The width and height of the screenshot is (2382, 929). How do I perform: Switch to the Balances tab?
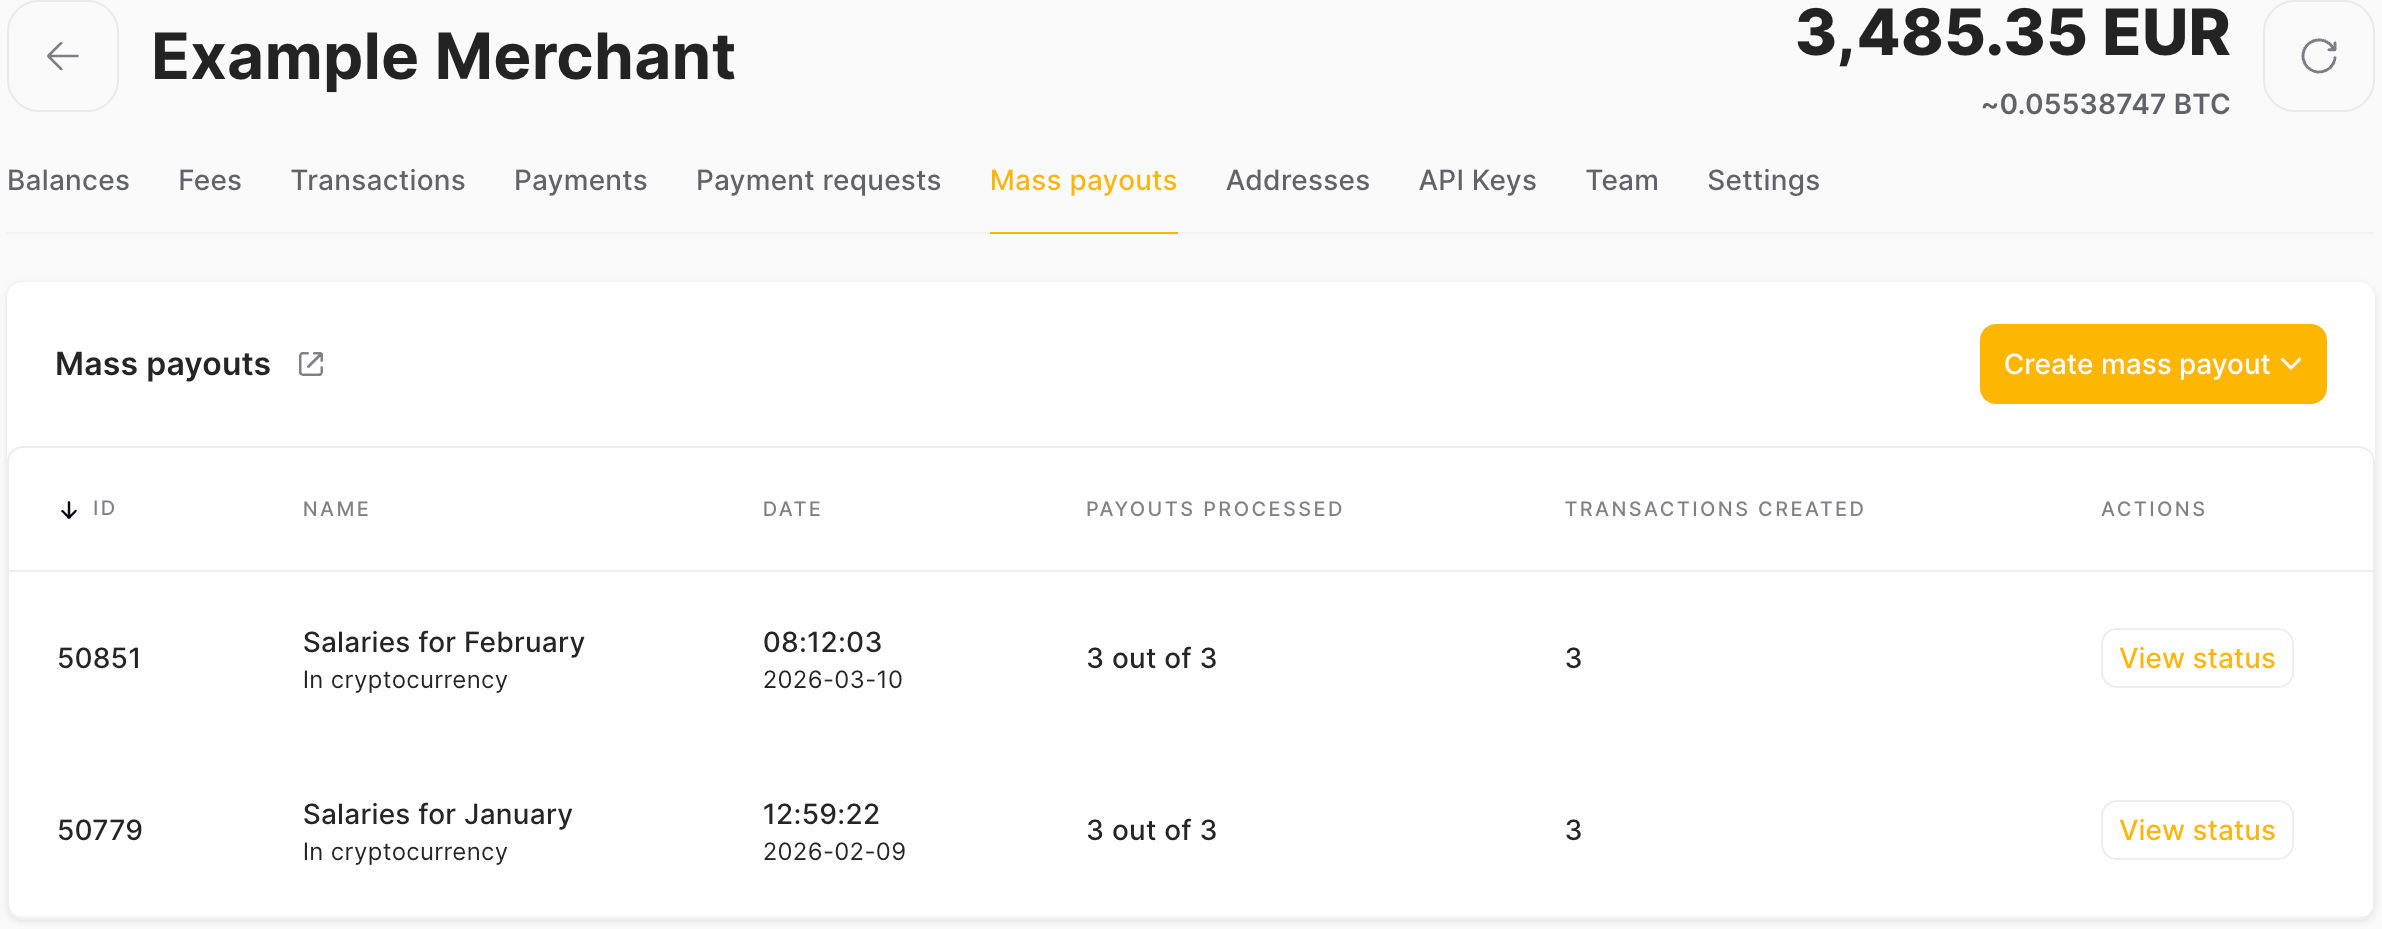pyautogui.click(x=69, y=180)
